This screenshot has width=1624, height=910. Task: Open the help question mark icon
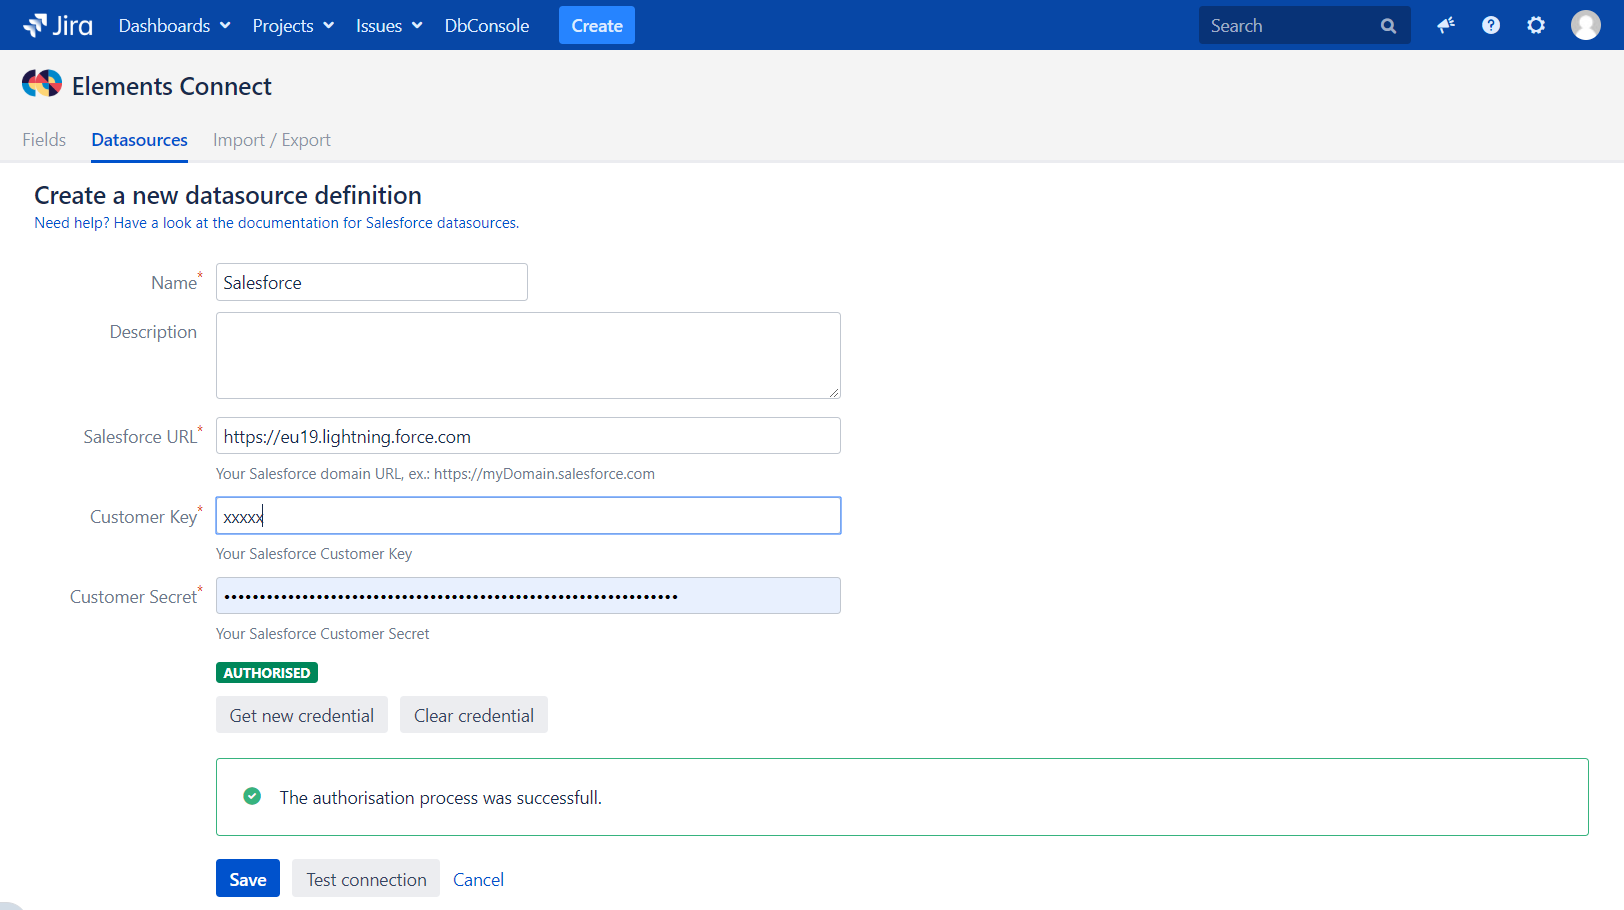(1490, 26)
